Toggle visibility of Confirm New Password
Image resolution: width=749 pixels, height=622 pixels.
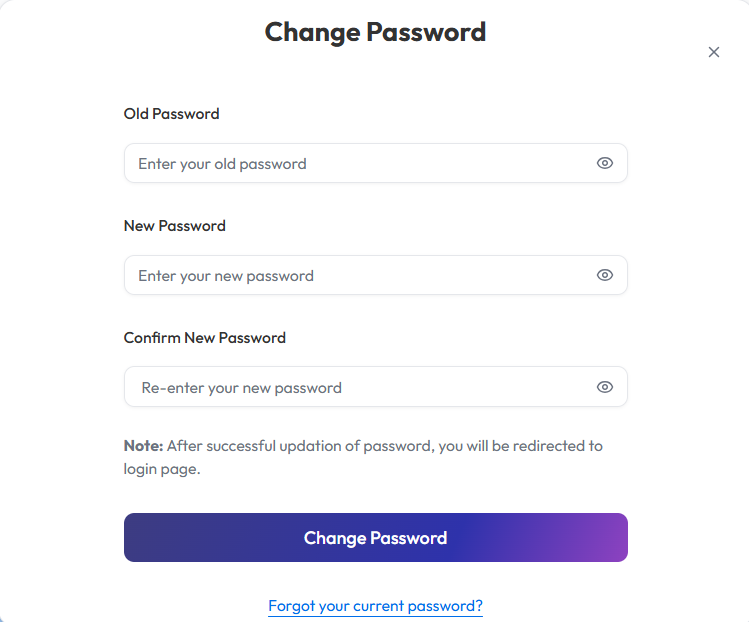[x=604, y=387]
